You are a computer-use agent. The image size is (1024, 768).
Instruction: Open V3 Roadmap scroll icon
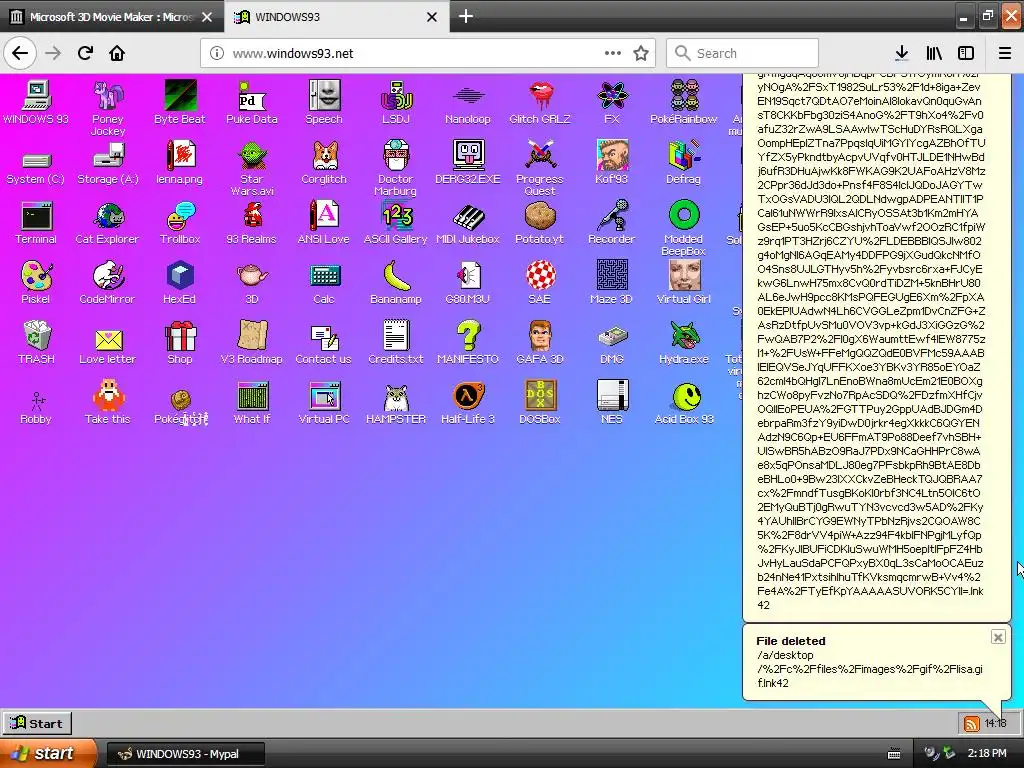click(252, 336)
